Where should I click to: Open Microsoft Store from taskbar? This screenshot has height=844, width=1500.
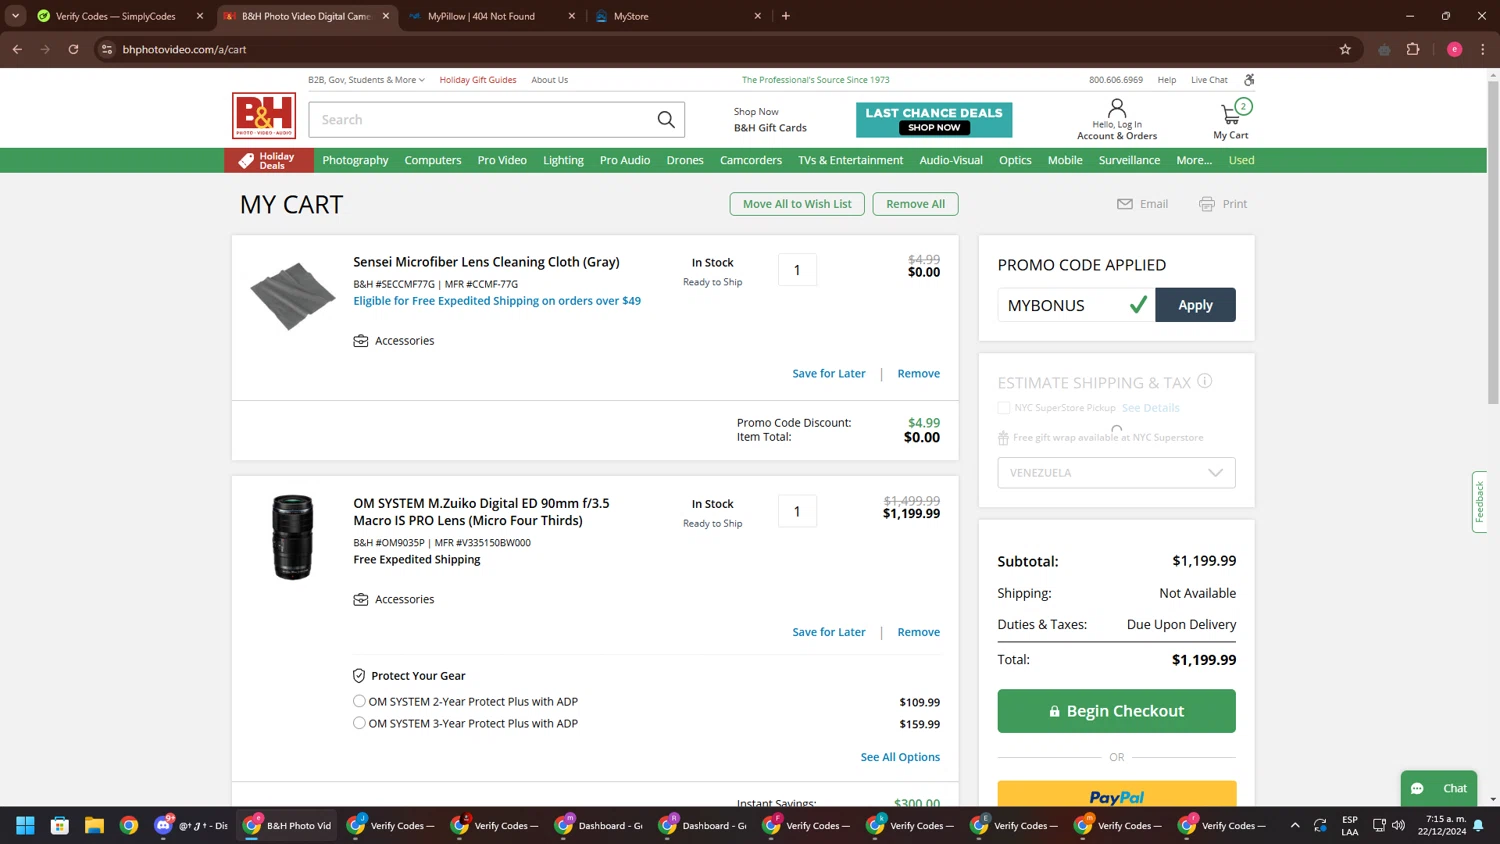[60, 825]
